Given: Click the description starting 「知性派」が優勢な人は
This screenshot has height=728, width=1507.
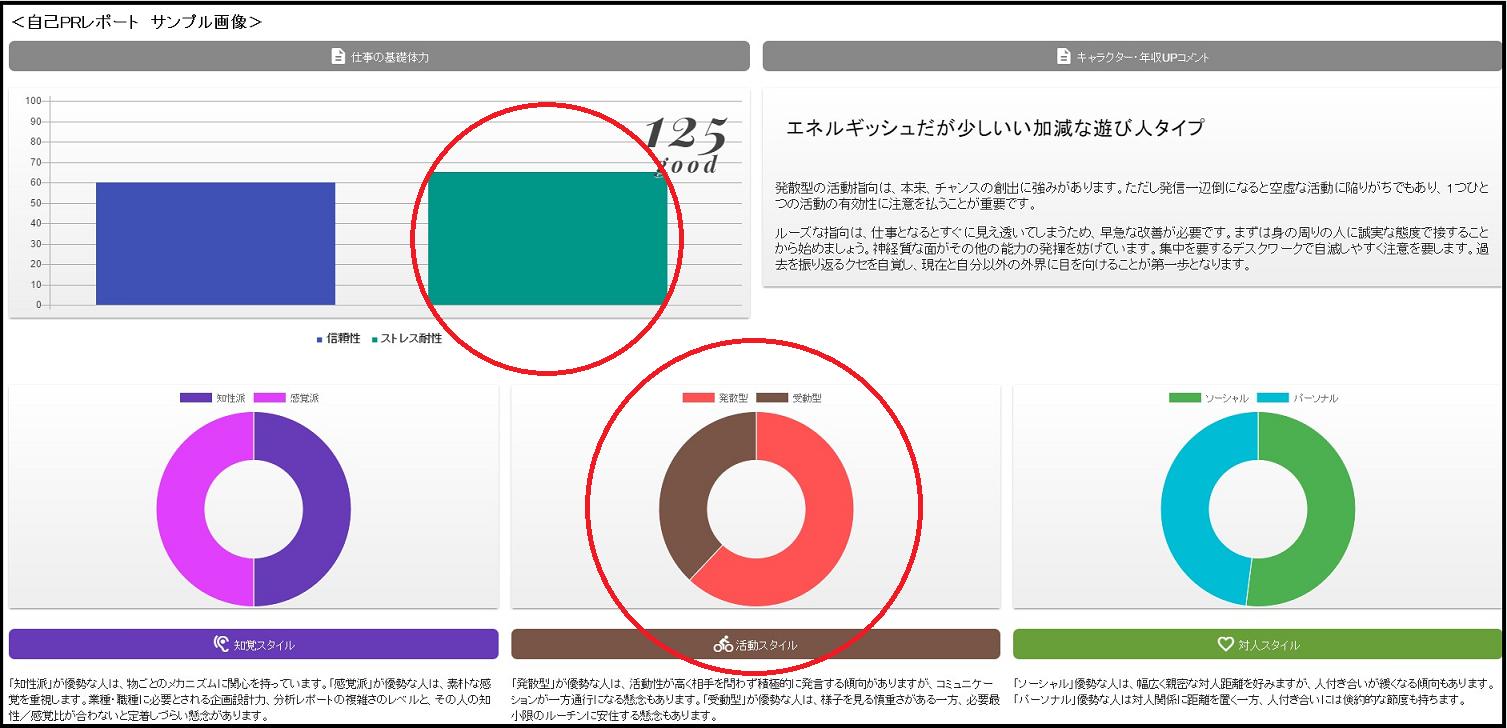Looking at the screenshot, I should coord(252,700).
